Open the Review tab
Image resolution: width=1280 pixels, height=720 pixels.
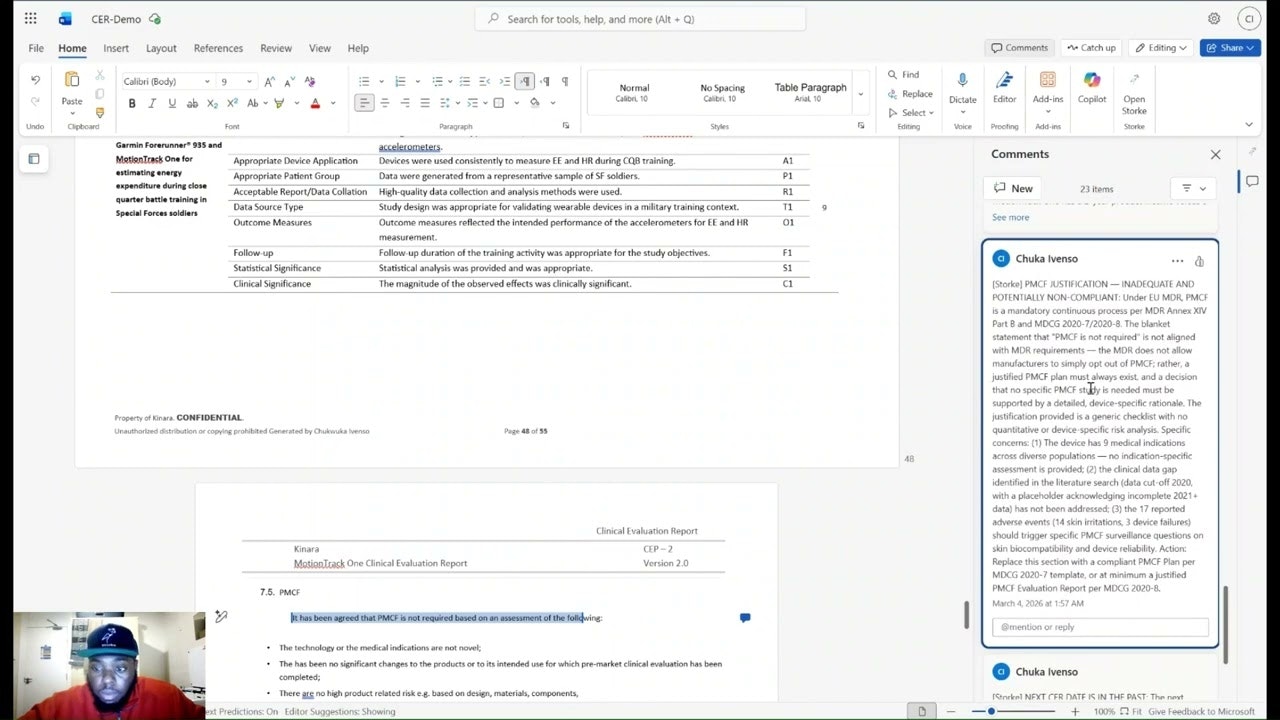[275, 48]
